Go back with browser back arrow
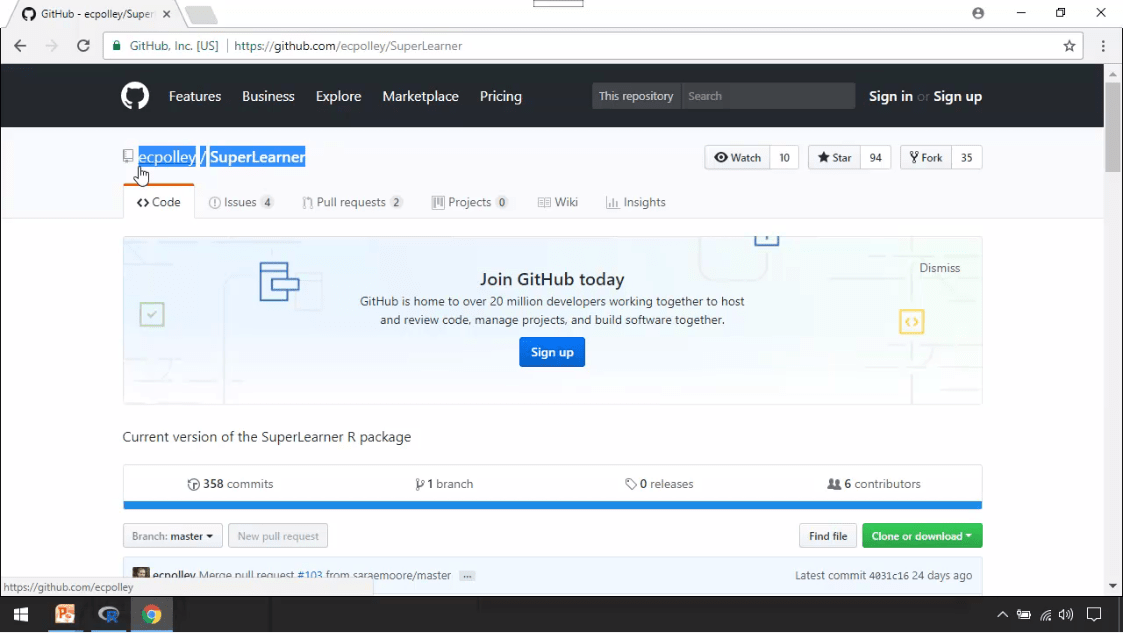The height and width of the screenshot is (633, 1123). [20, 46]
